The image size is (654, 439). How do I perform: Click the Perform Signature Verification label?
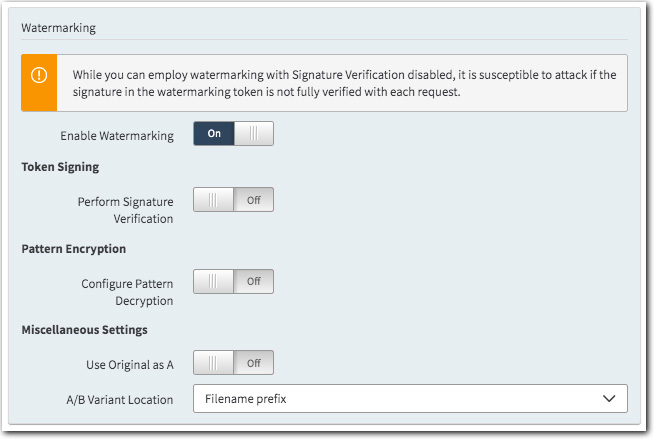click(x=125, y=210)
